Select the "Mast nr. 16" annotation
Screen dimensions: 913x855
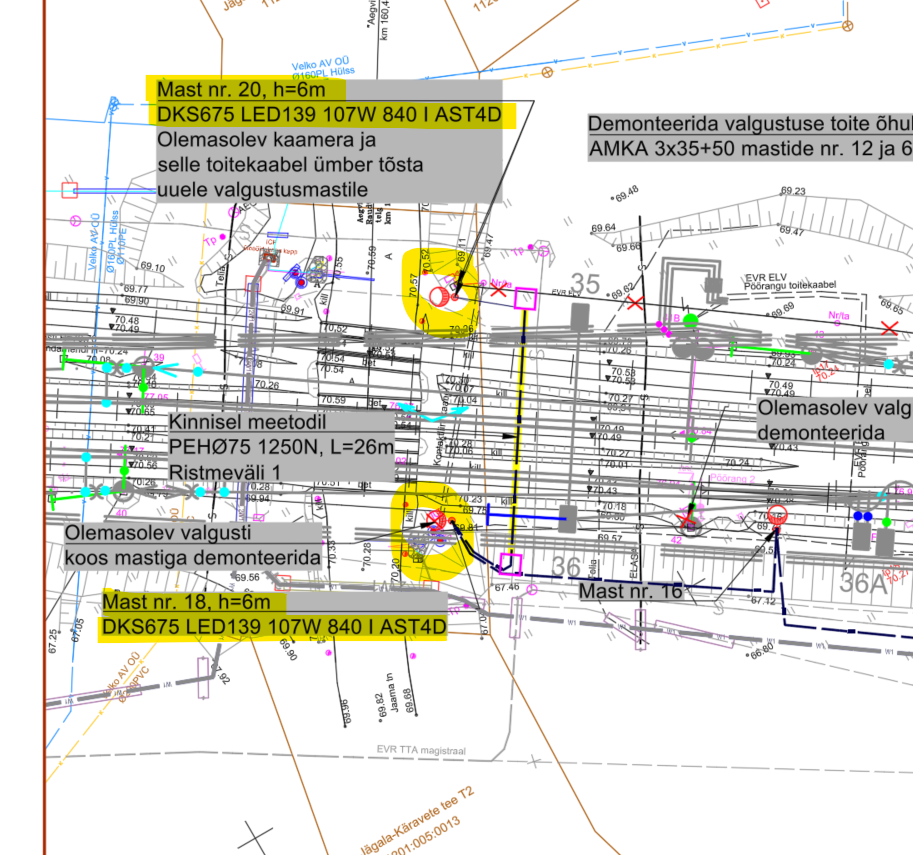(630, 592)
